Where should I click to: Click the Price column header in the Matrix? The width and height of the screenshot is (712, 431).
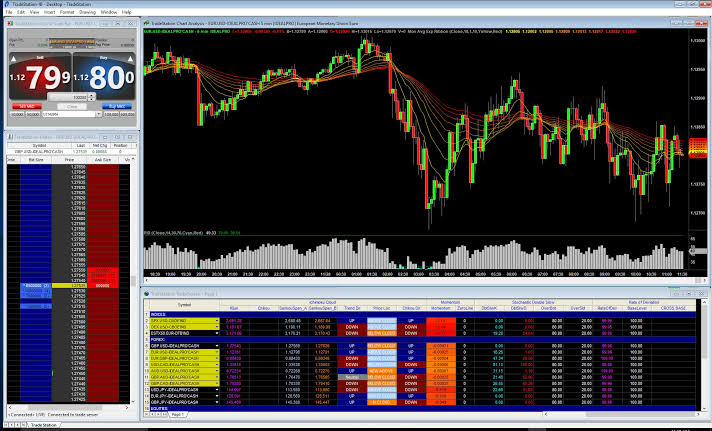tap(69, 160)
